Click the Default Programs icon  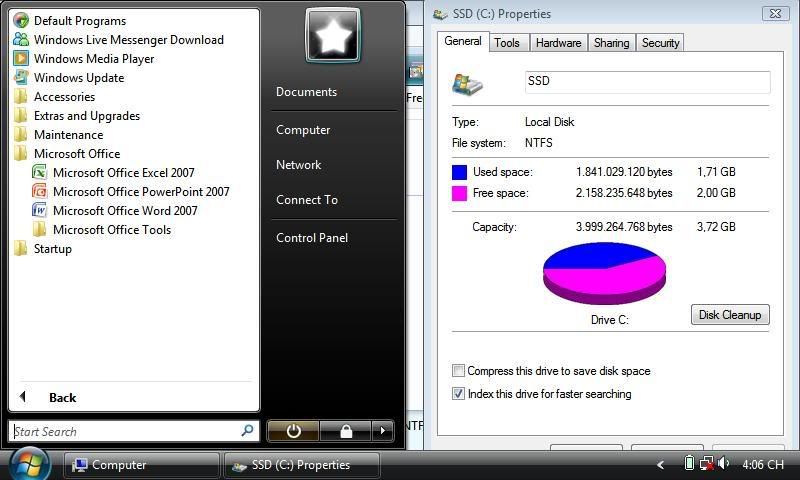pos(21,21)
